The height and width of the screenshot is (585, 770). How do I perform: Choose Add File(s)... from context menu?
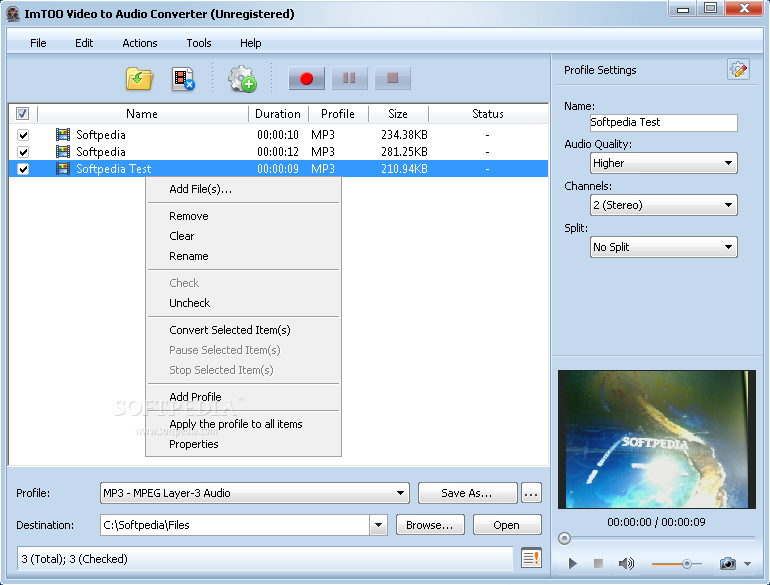(244, 189)
